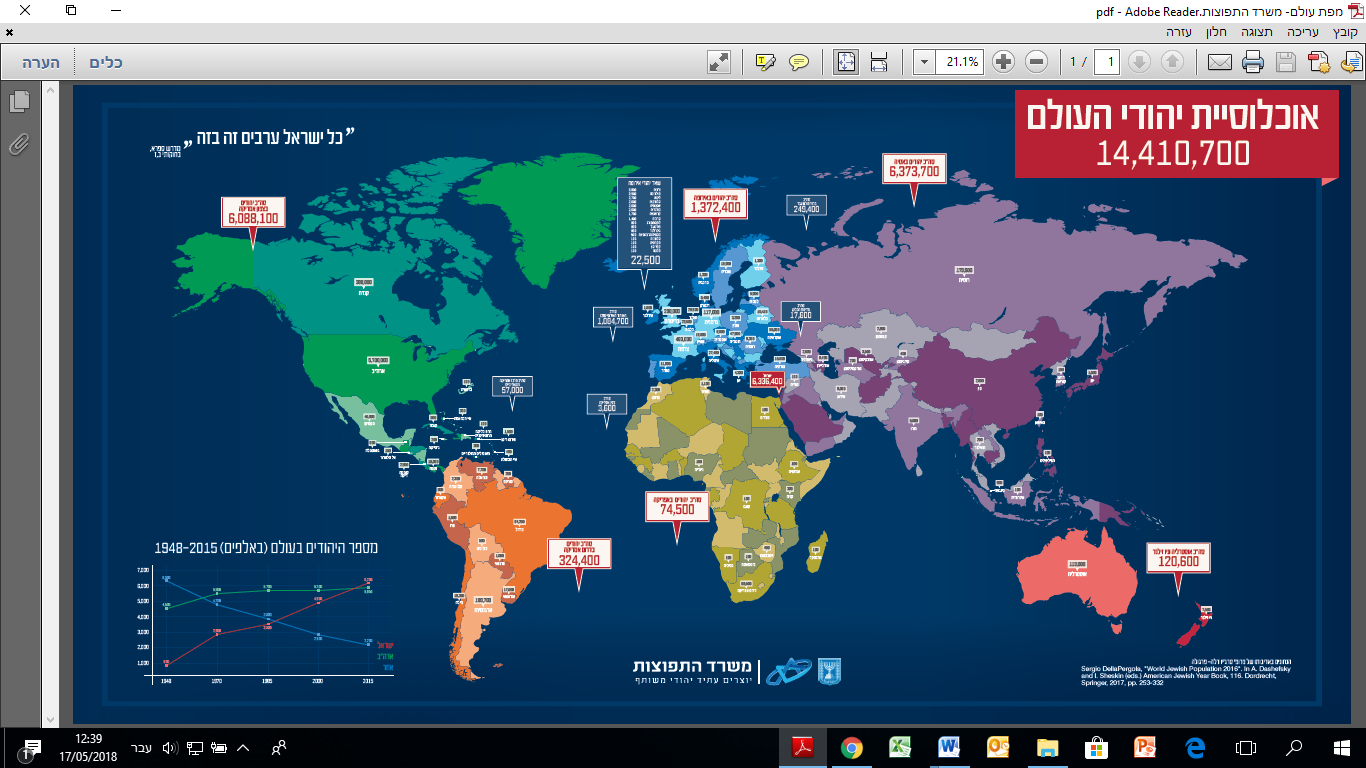Click the page number input field

coord(1107,62)
